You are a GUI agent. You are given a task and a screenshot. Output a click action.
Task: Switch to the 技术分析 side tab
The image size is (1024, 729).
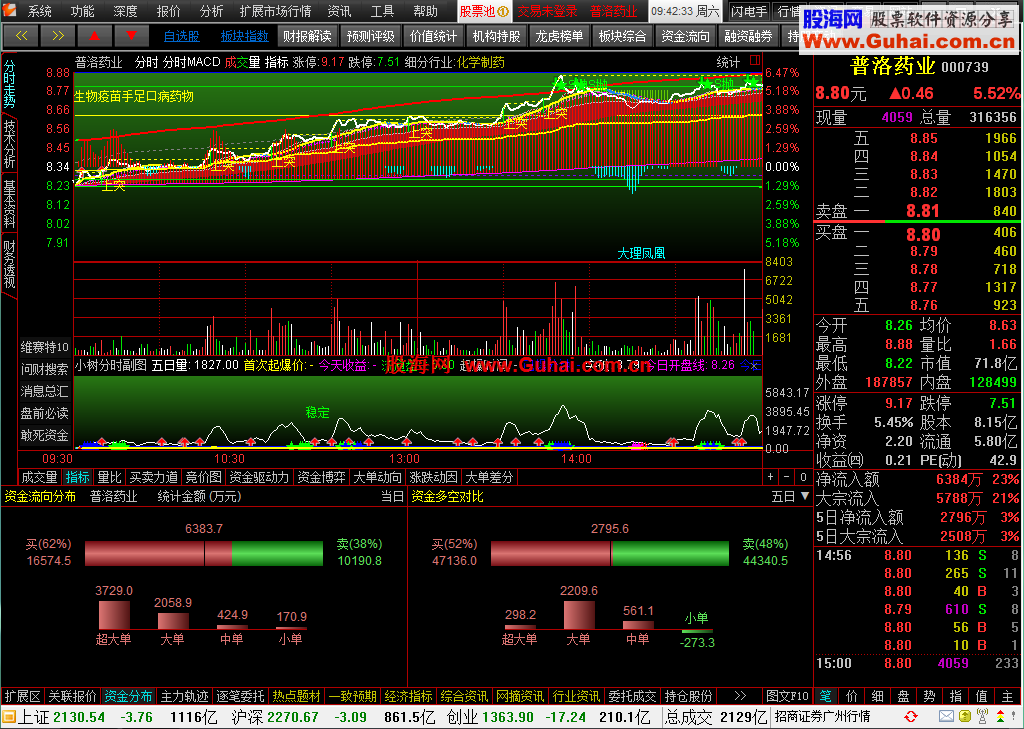9,144
